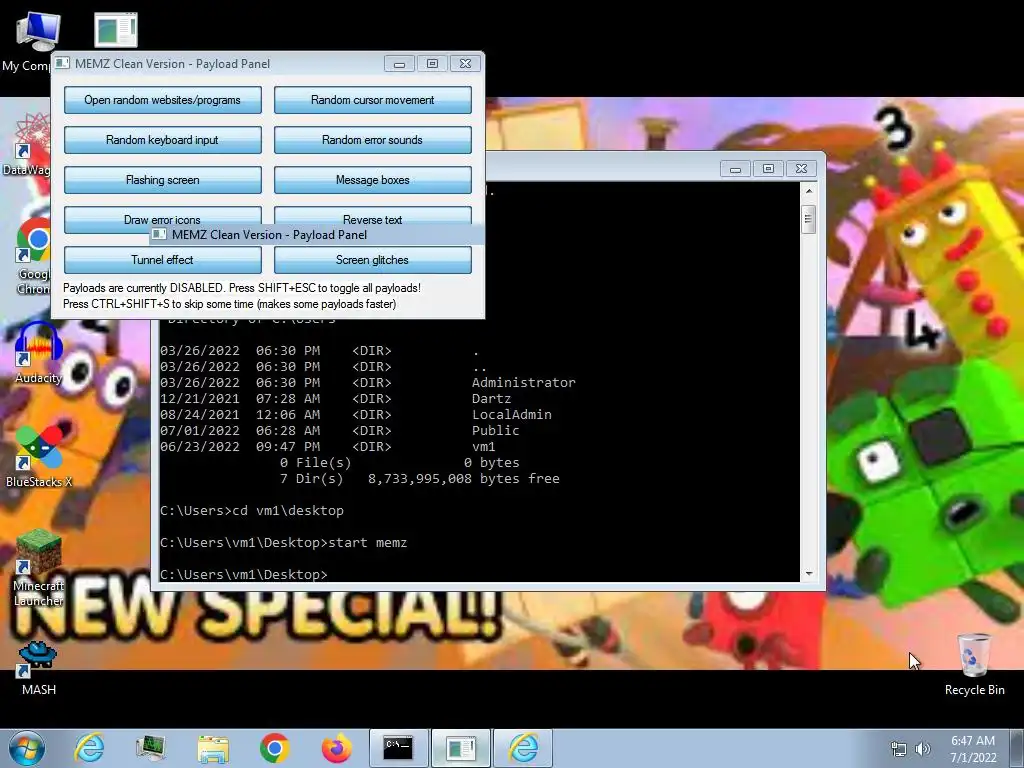The width and height of the screenshot is (1024, 768).
Task: Enable the Screen glitches payload
Action: 372,260
